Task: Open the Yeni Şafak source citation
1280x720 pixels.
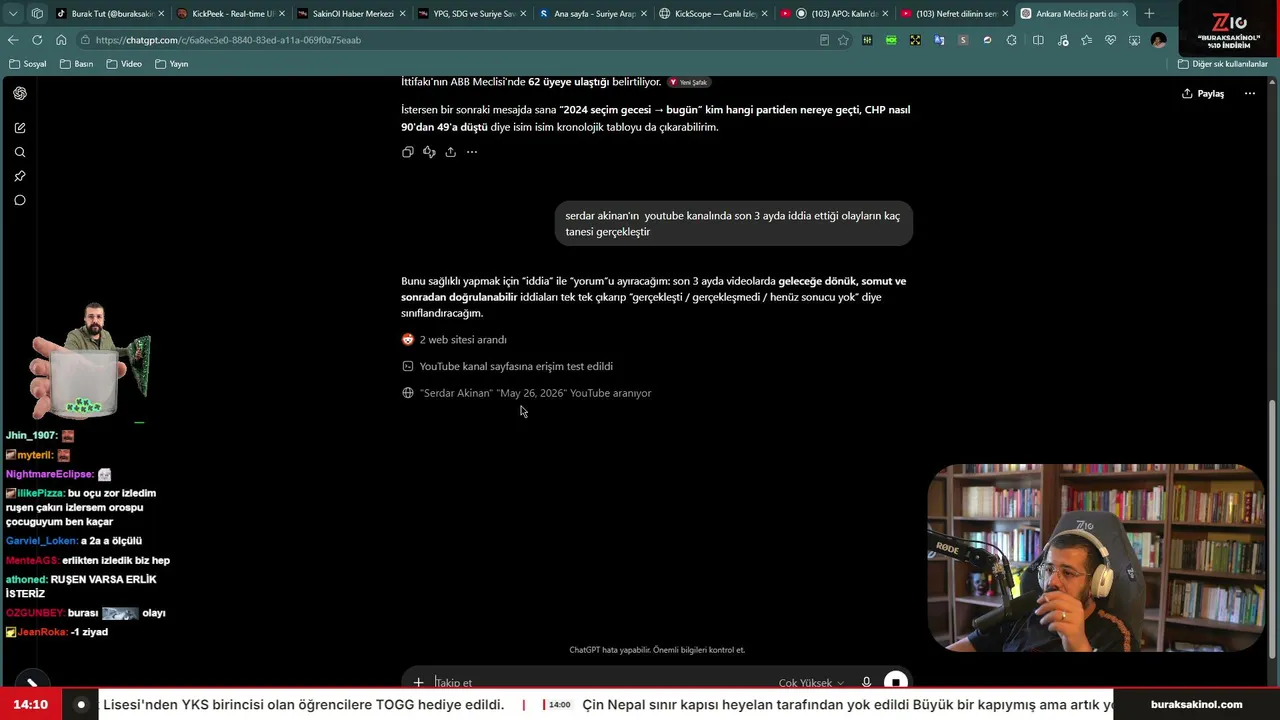Action: [688, 82]
